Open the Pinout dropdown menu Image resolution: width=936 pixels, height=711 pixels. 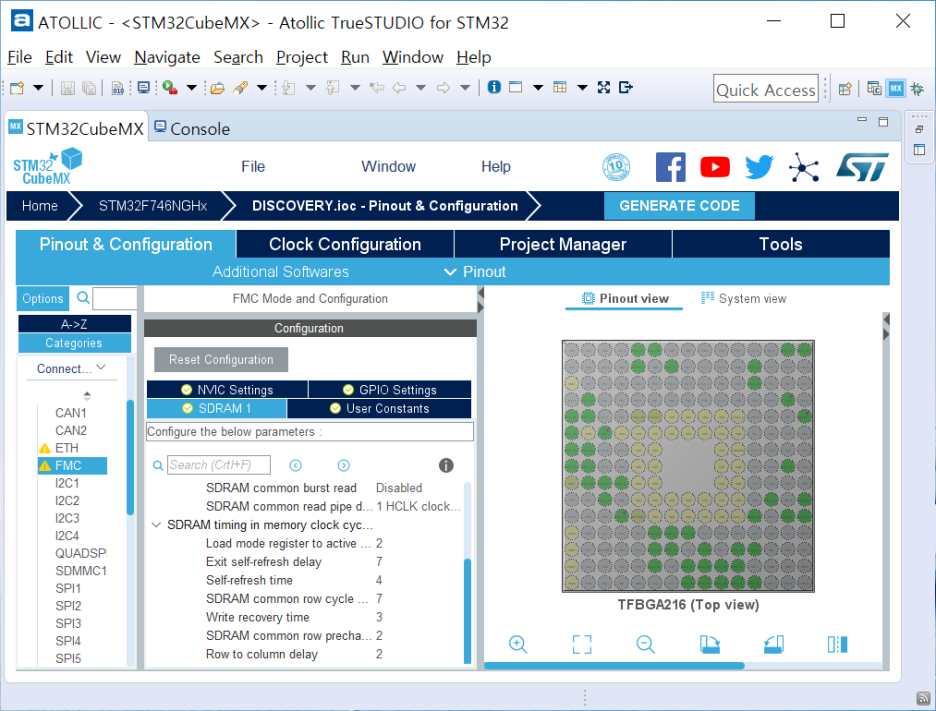click(476, 272)
